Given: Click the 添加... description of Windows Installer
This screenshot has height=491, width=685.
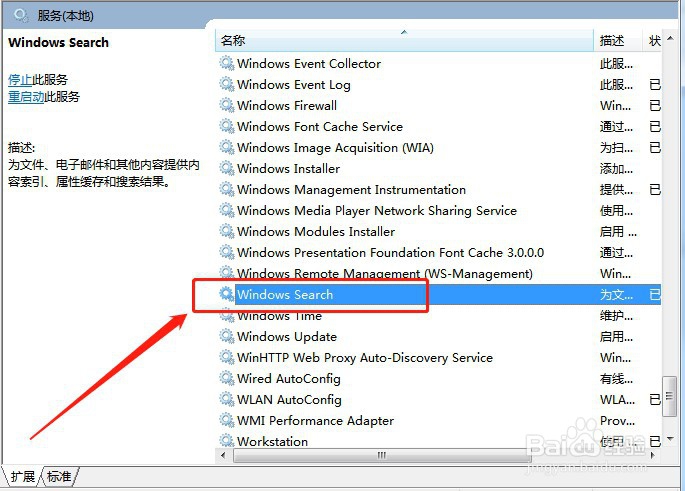Looking at the screenshot, I should click(616, 169).
